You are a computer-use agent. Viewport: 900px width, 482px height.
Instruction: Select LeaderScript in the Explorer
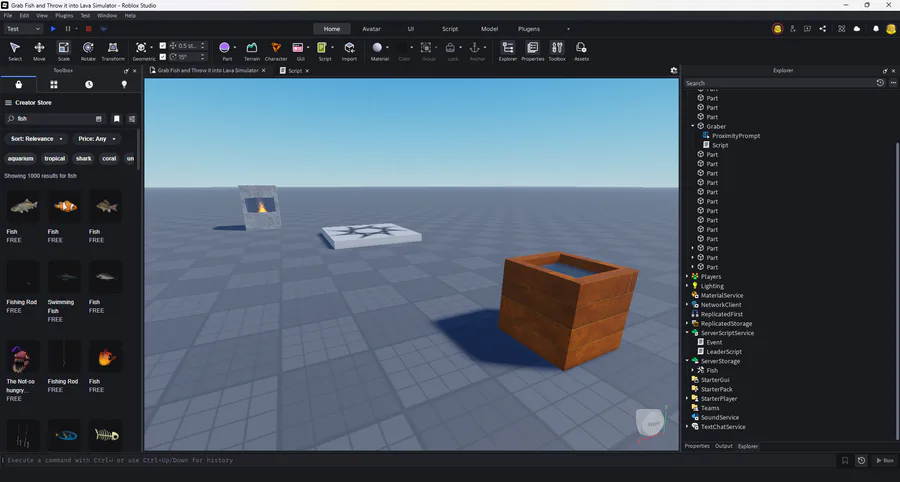[x=724, y=352]
